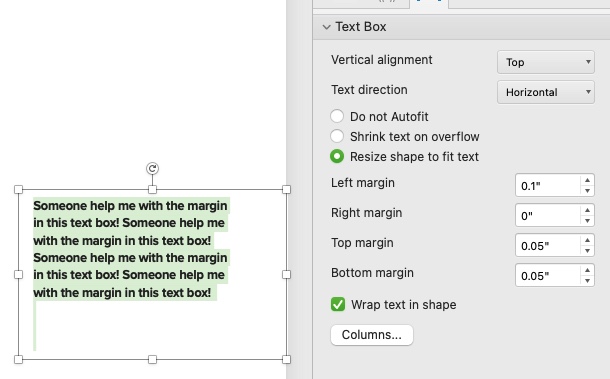Viewport: 610px width, 379px height.
Task: Click the Text direction label
Action: 369,89
